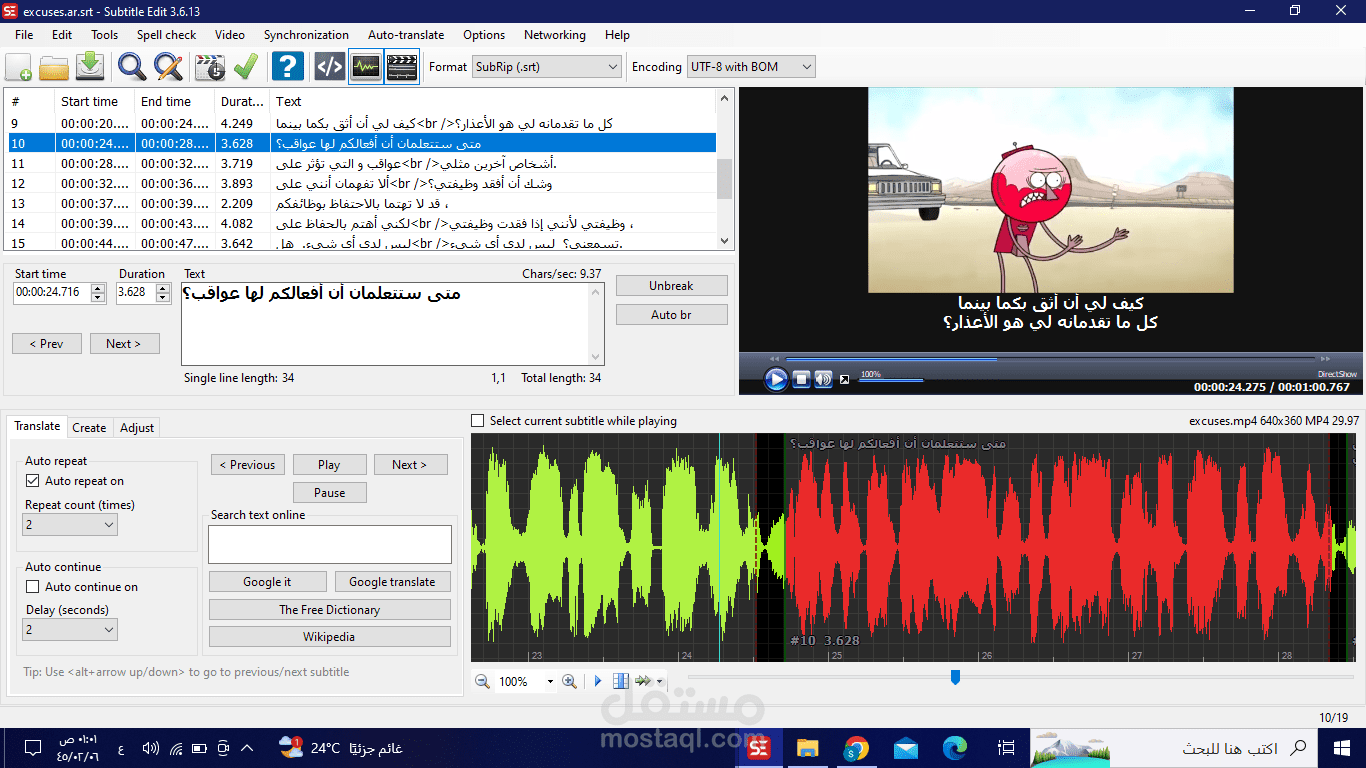Open Help using question mark icon
Image resolution: width=1366 pixels, height=768 pixels.
click(x=288, y=67)
